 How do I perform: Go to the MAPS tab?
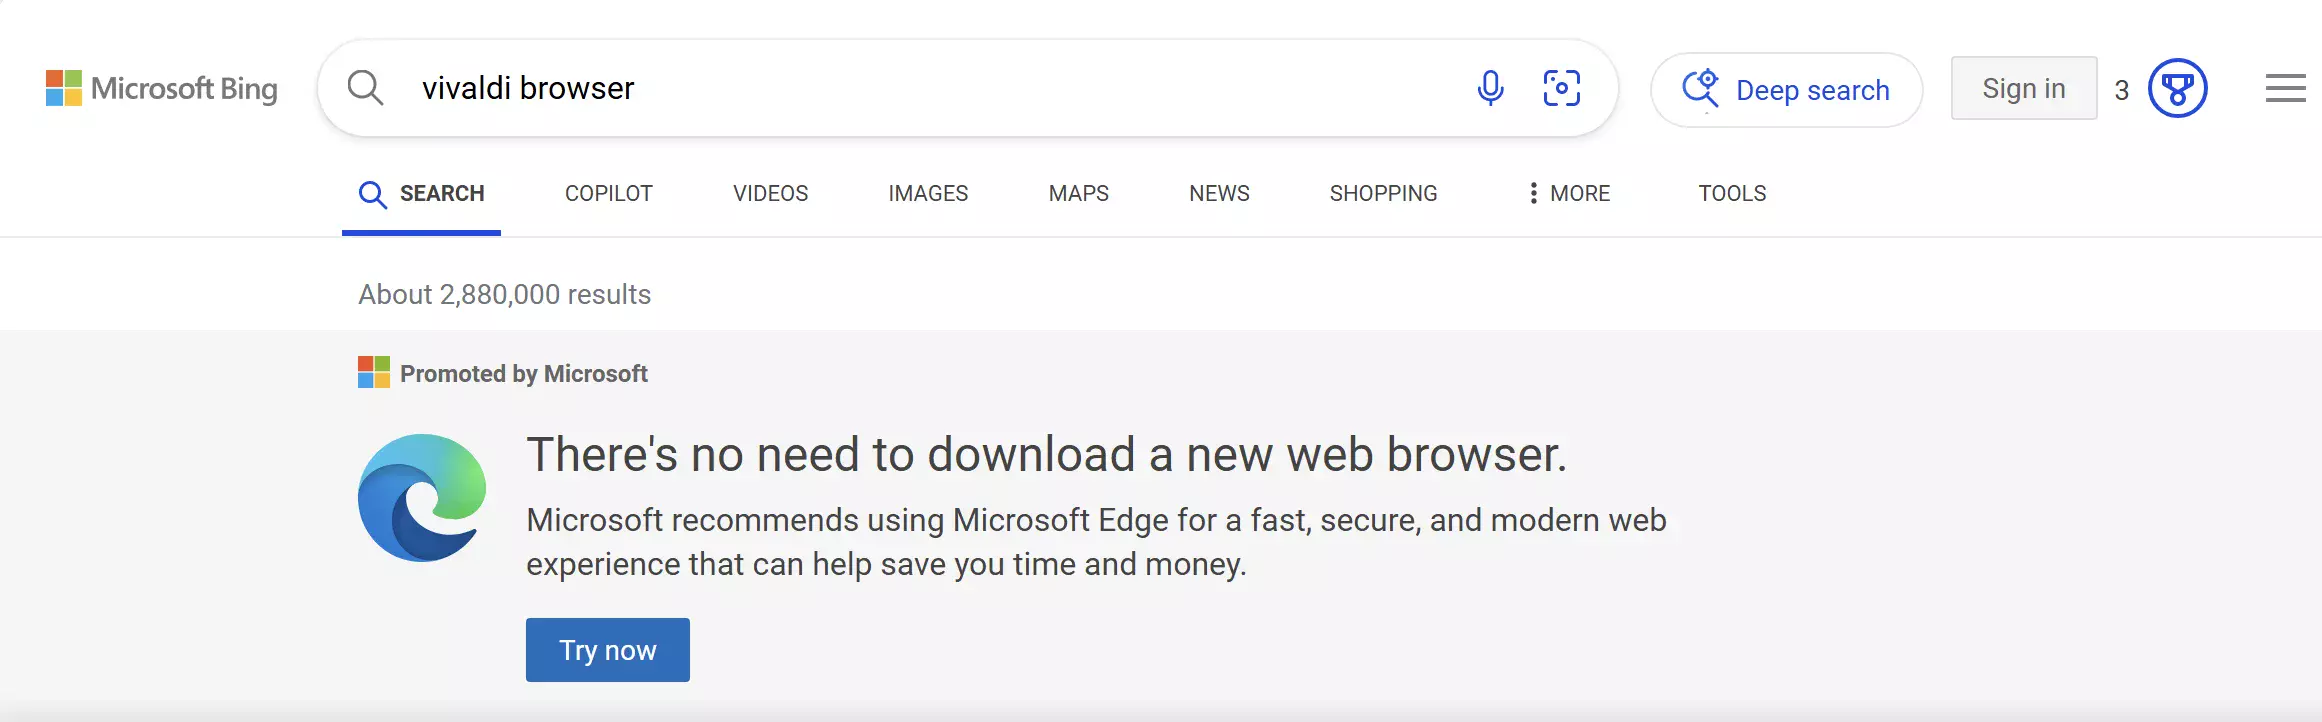1078,193
